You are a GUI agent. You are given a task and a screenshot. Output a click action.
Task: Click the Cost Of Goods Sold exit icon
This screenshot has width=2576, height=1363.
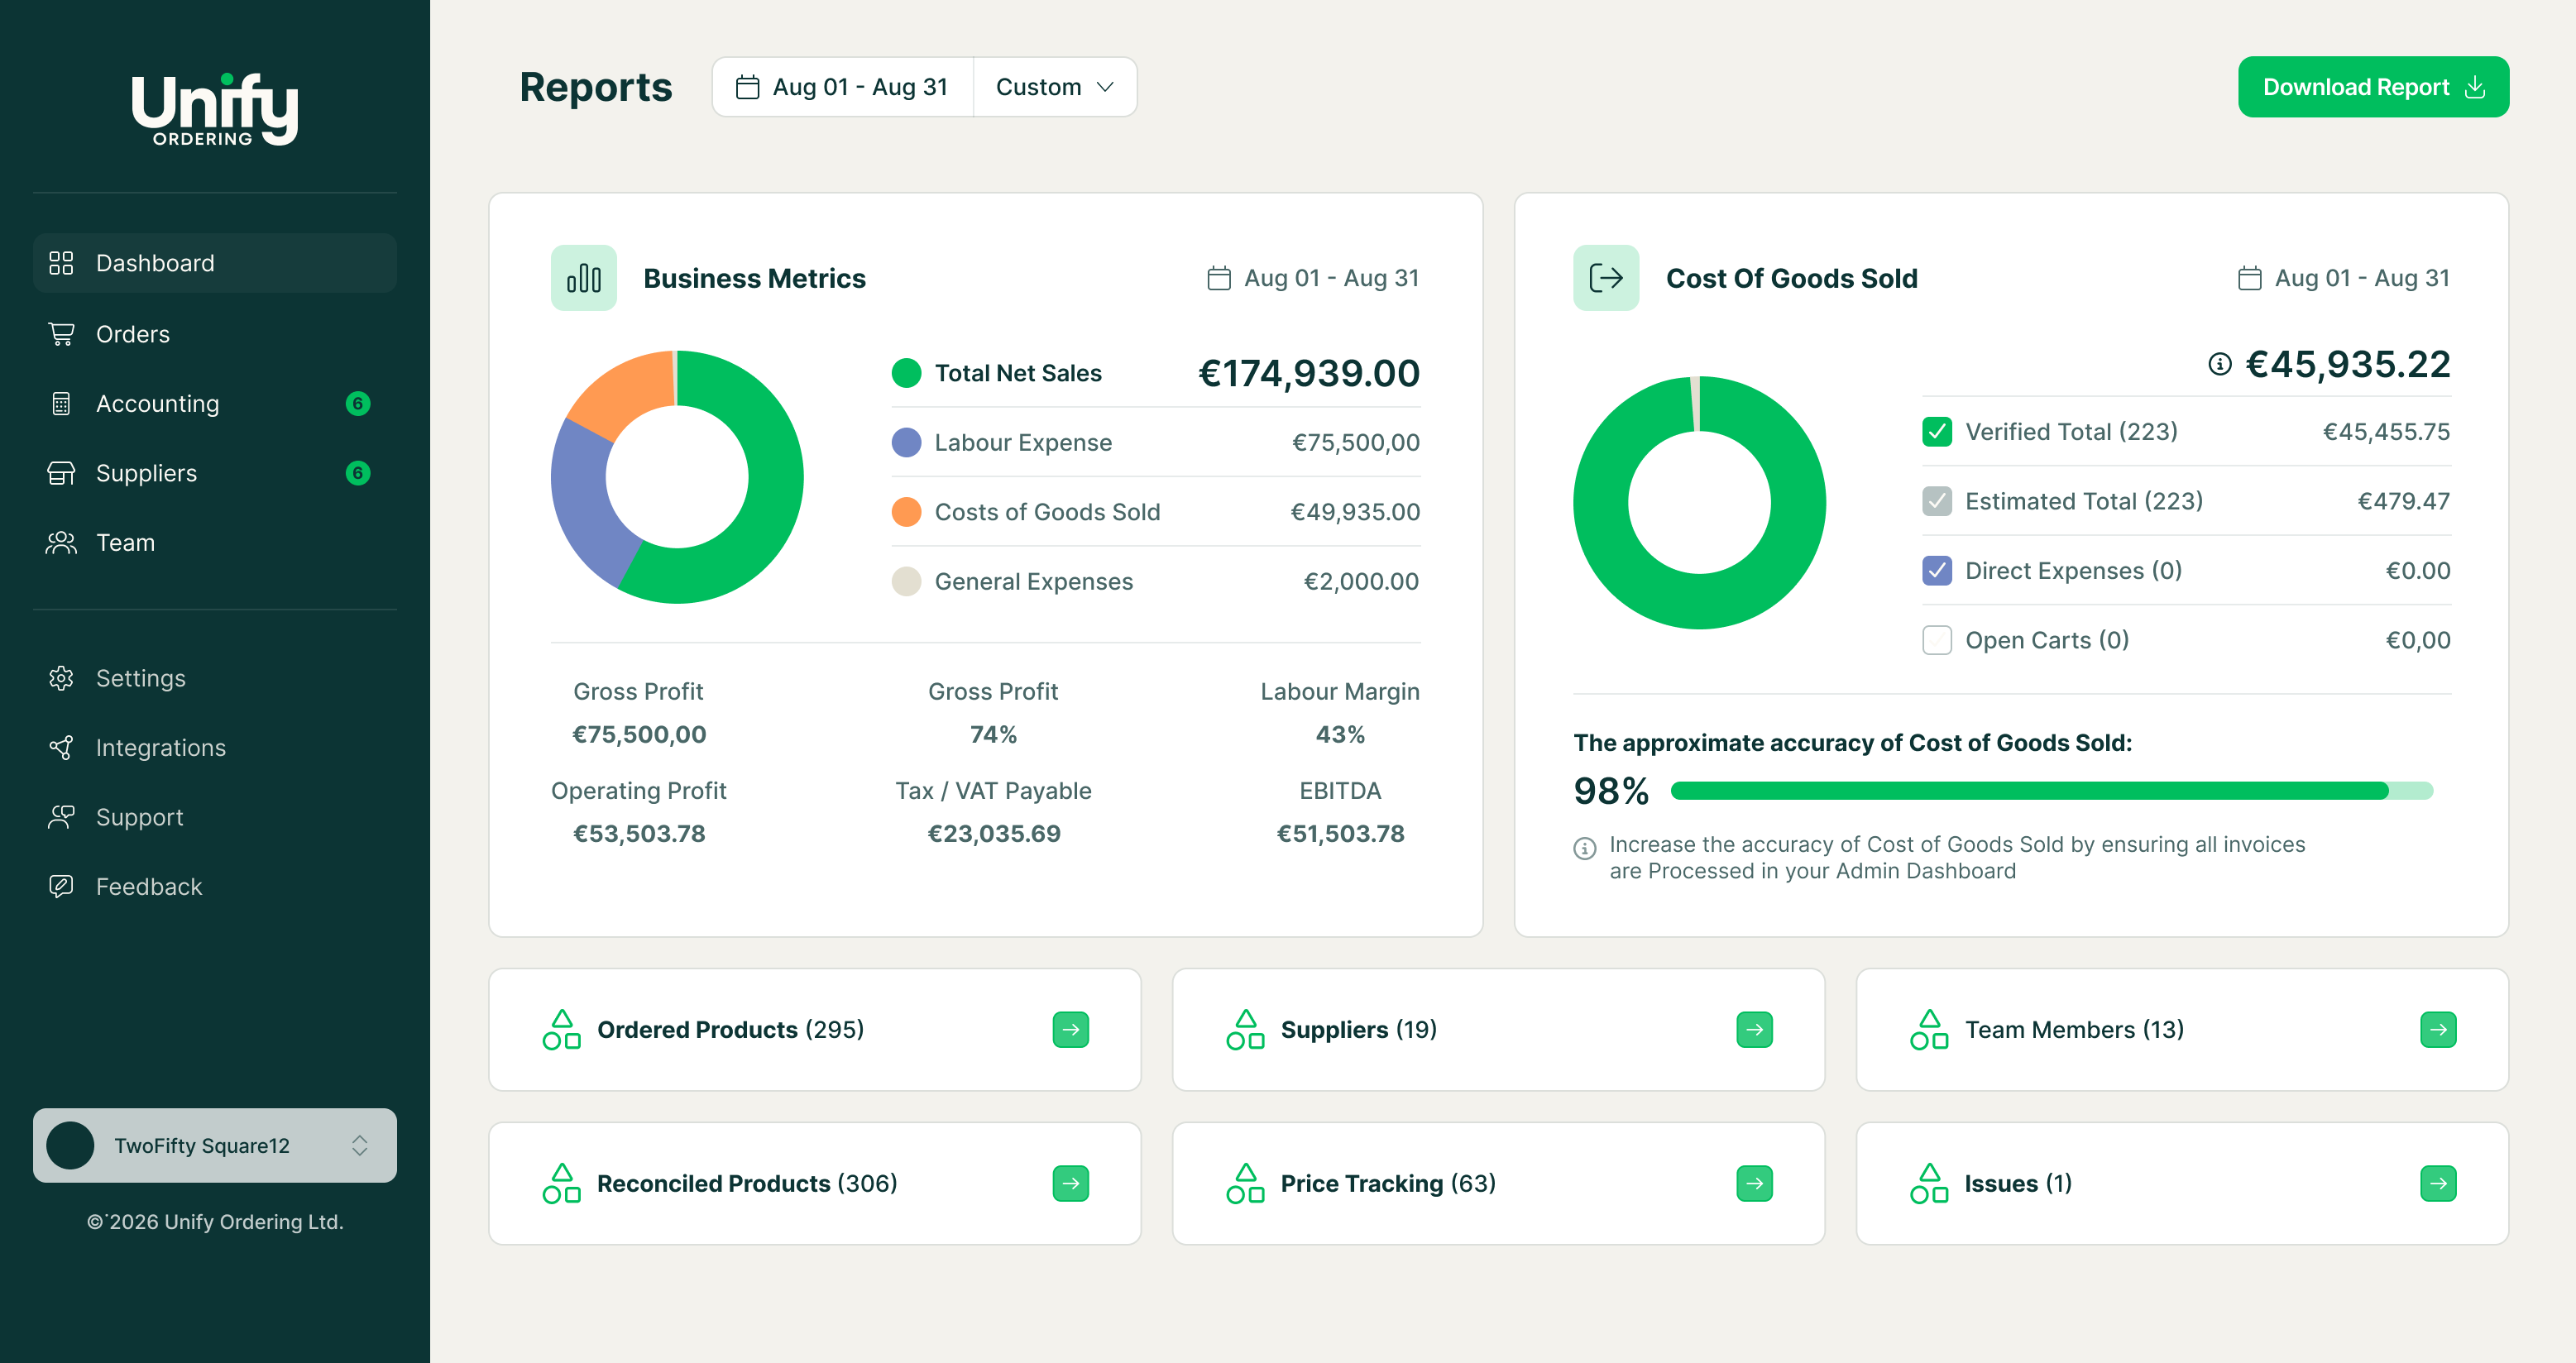pyautogui.click(x=1606, y=278)
